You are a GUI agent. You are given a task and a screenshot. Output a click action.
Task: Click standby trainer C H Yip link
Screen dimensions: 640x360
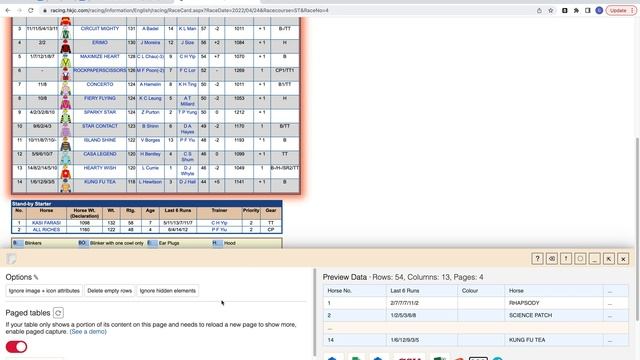(x=219, y=223)
